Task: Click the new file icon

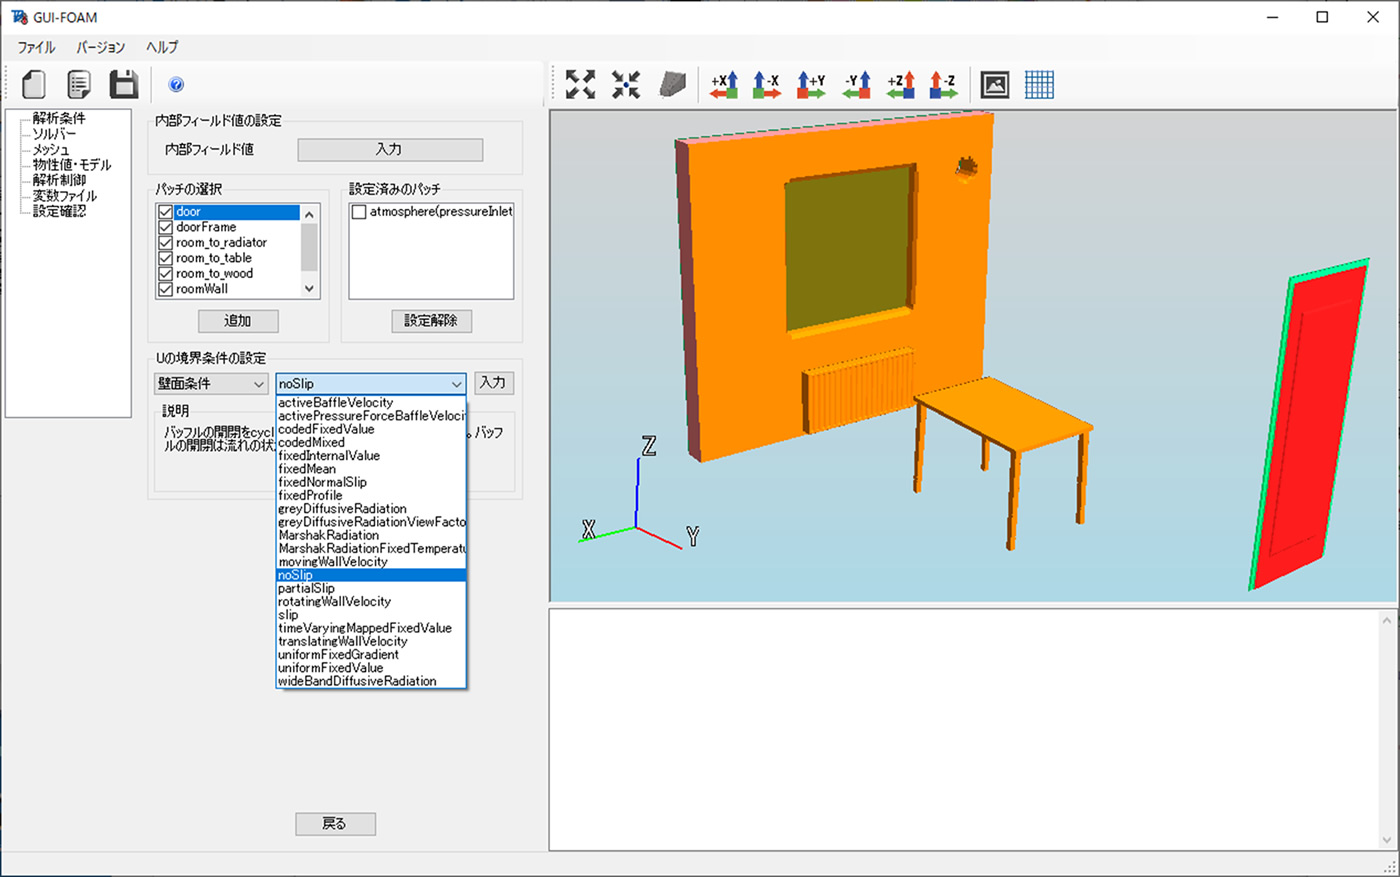Action: (x=34, y=85)
